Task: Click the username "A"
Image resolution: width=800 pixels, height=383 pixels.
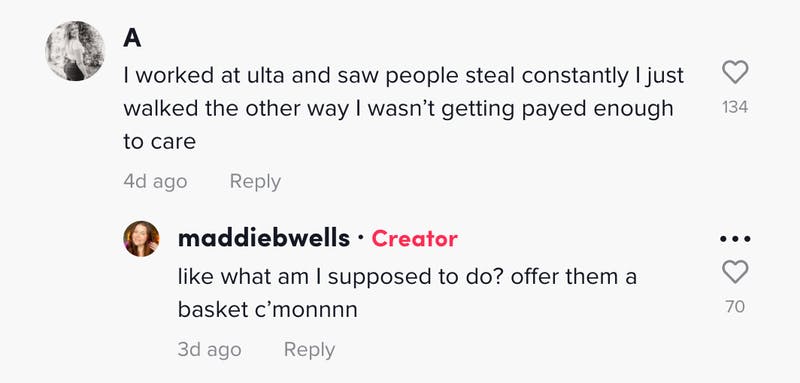Action: coord(132,39)
